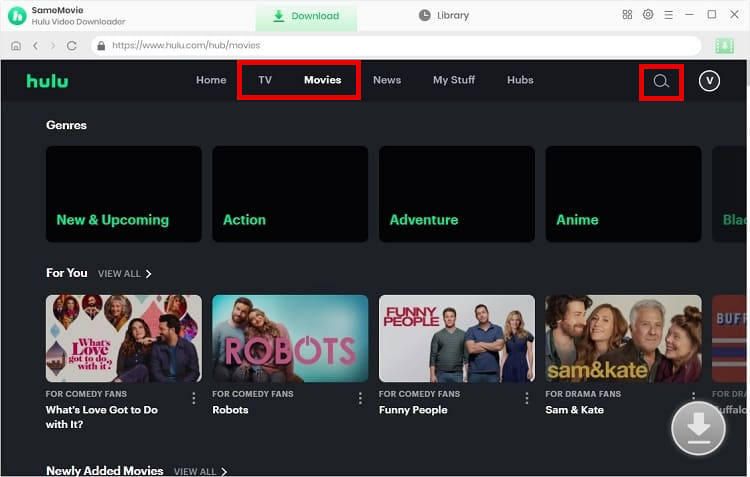Minimize the SameMovie window
Image resolution: width=750 pixels, height=477 pixels.
click(x=689, y=15)
